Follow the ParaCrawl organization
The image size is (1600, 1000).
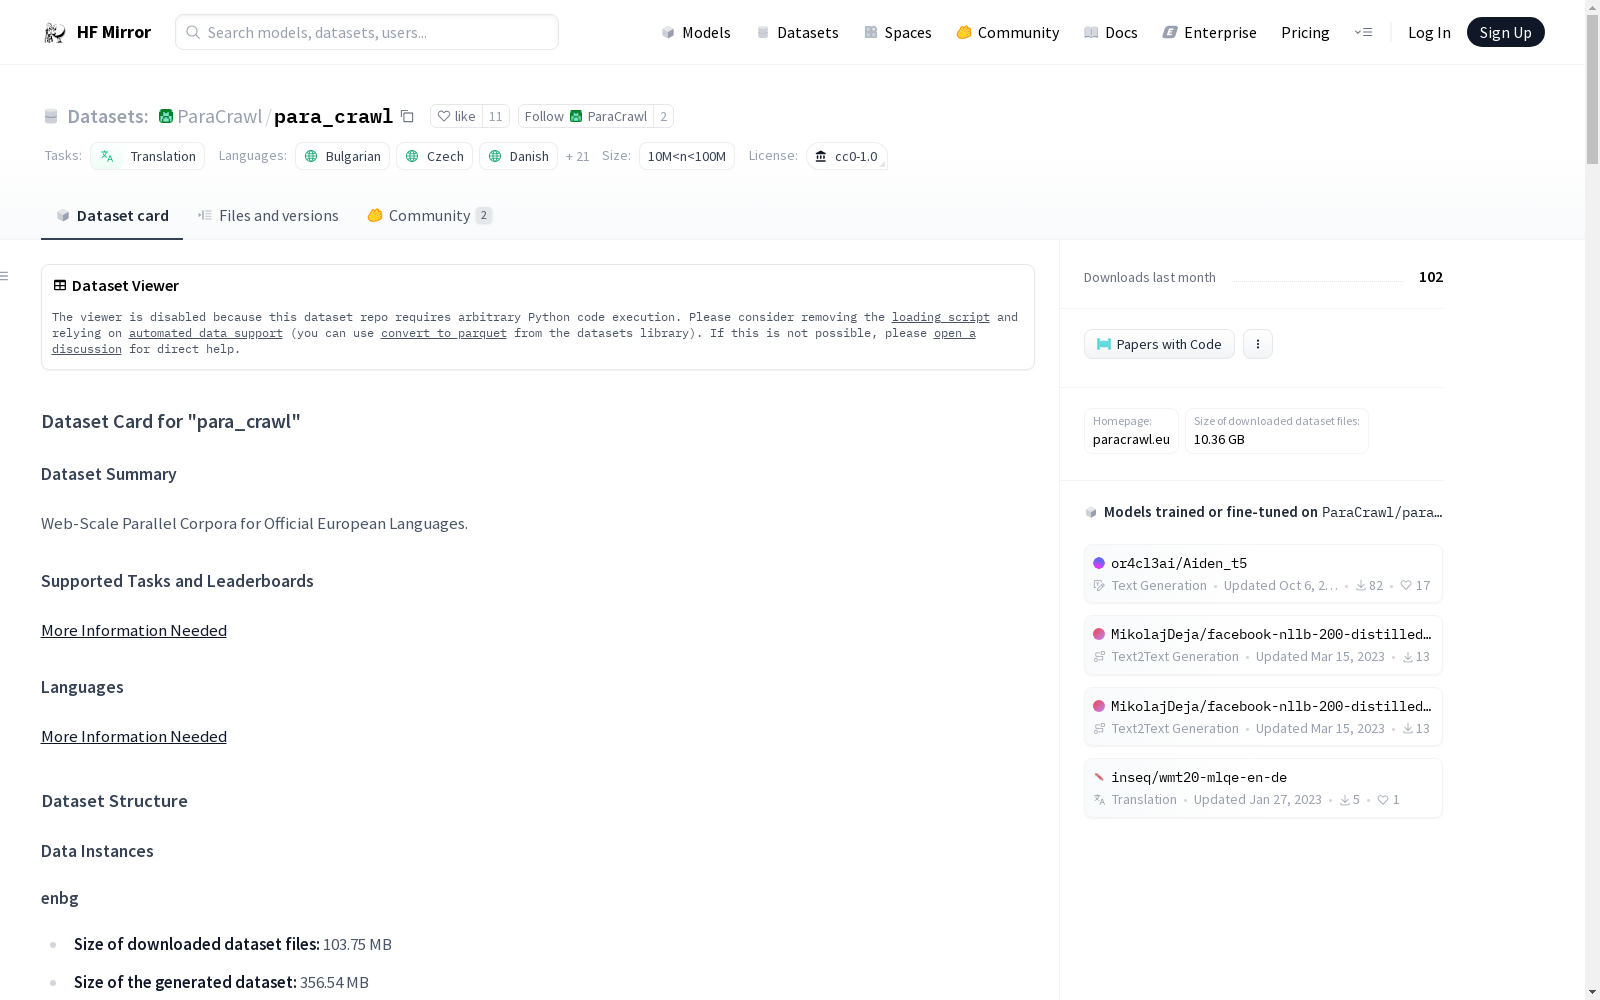[x=586, y=116]
